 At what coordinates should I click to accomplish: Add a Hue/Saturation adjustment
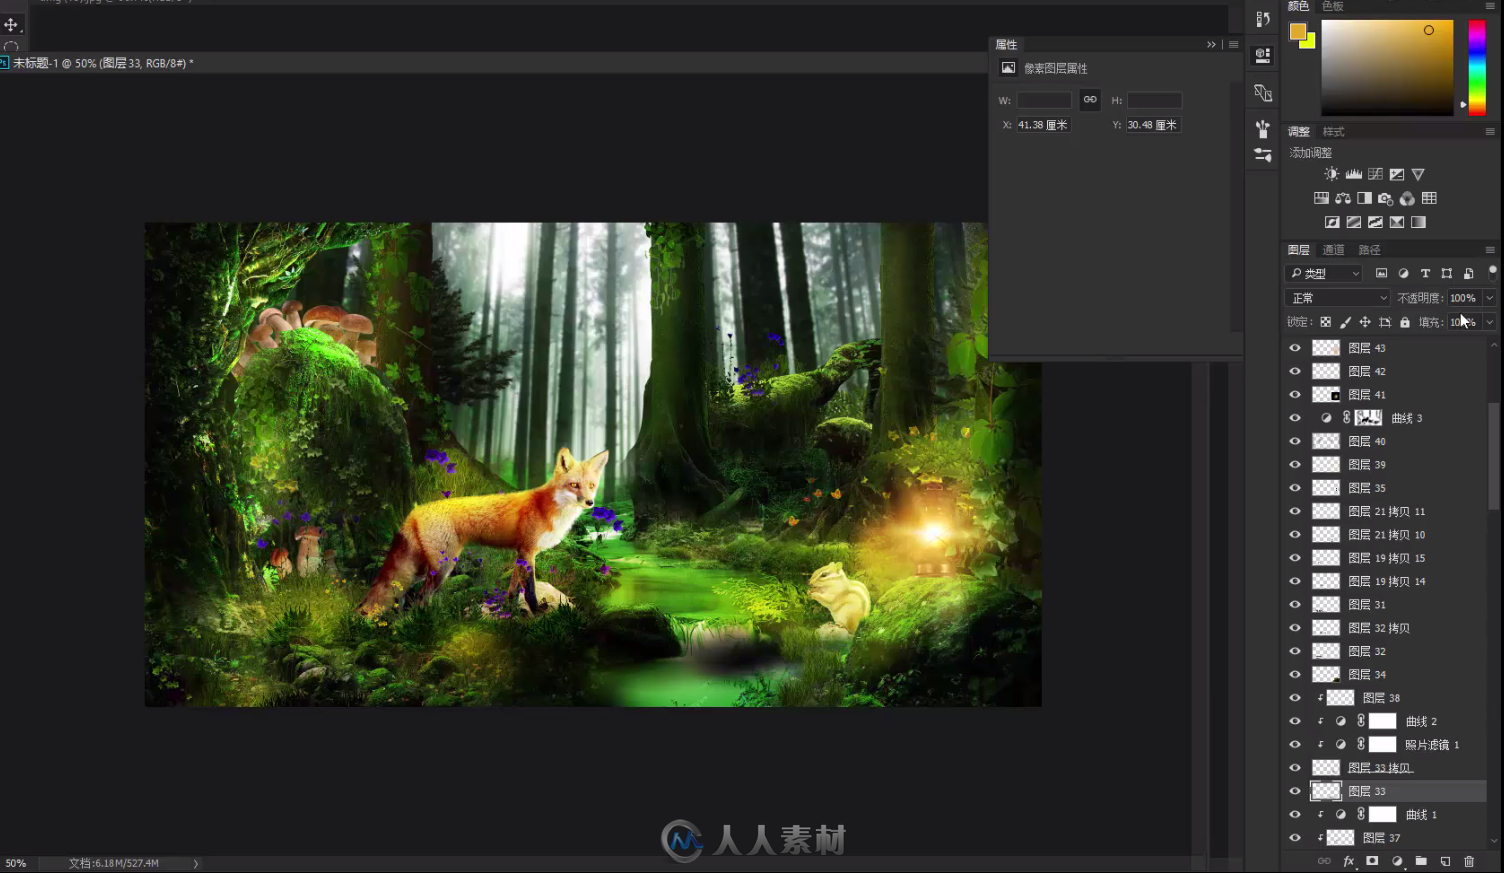tap(1321, 198)
